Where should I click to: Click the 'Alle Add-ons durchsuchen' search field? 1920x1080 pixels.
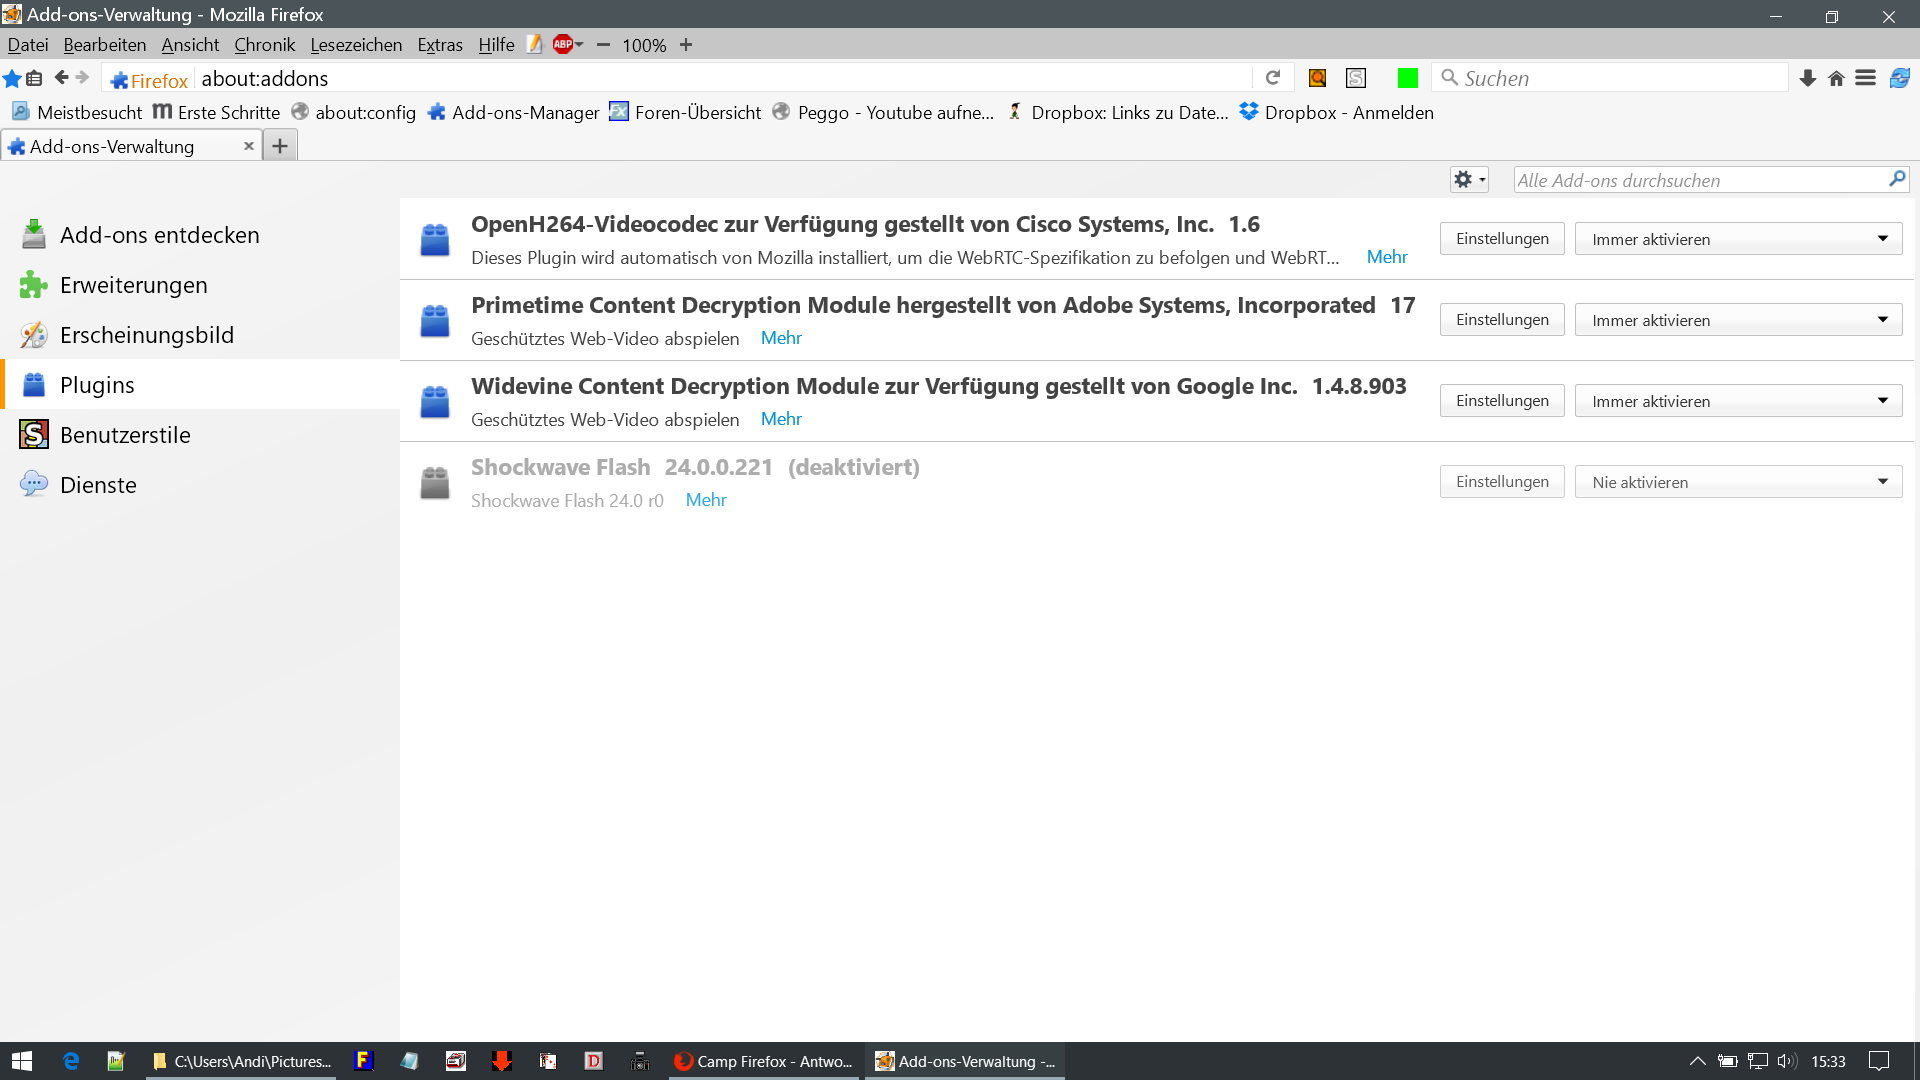coord(1698,180)
